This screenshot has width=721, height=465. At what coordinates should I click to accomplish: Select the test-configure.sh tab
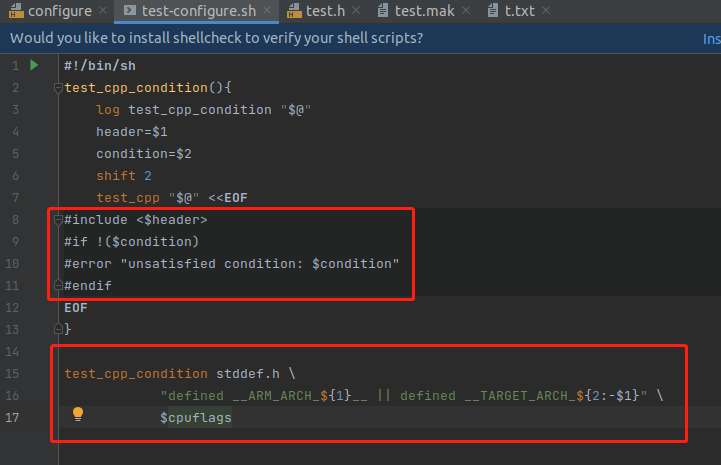(x=199, y=11)
